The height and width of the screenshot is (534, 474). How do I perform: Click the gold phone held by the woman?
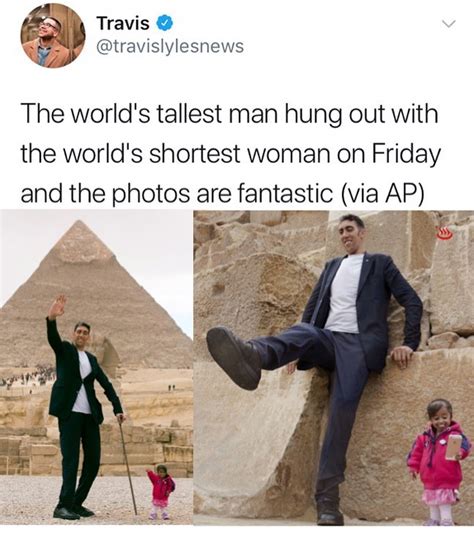tap(454, 446)
